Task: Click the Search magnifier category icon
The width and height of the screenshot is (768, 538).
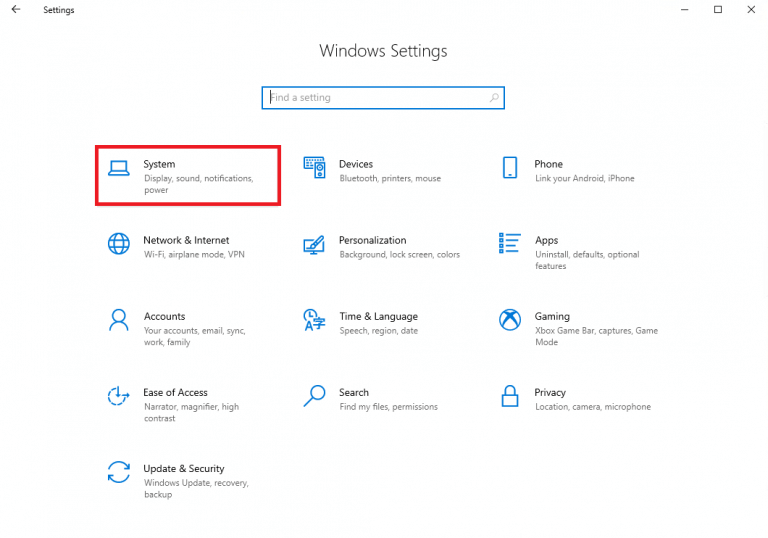Action: 314,396
